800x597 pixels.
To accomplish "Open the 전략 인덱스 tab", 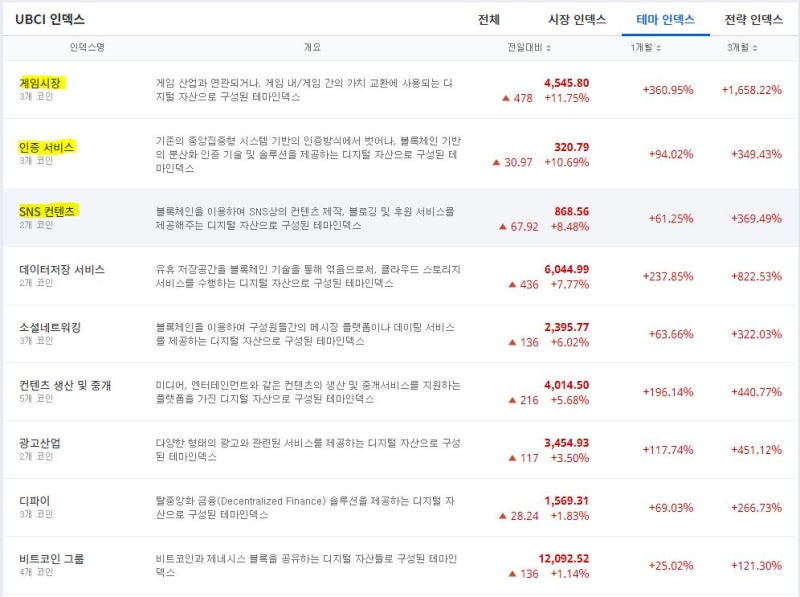I will [x=754, y=19].
